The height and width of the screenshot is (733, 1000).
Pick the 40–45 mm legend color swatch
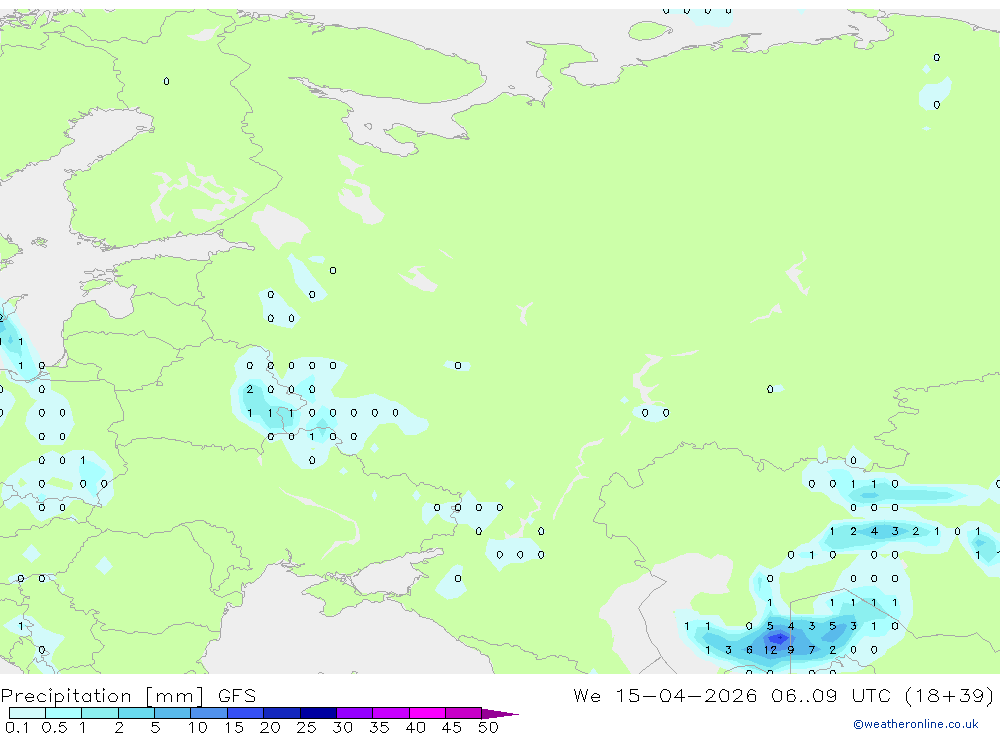click(x=427, y=713)
